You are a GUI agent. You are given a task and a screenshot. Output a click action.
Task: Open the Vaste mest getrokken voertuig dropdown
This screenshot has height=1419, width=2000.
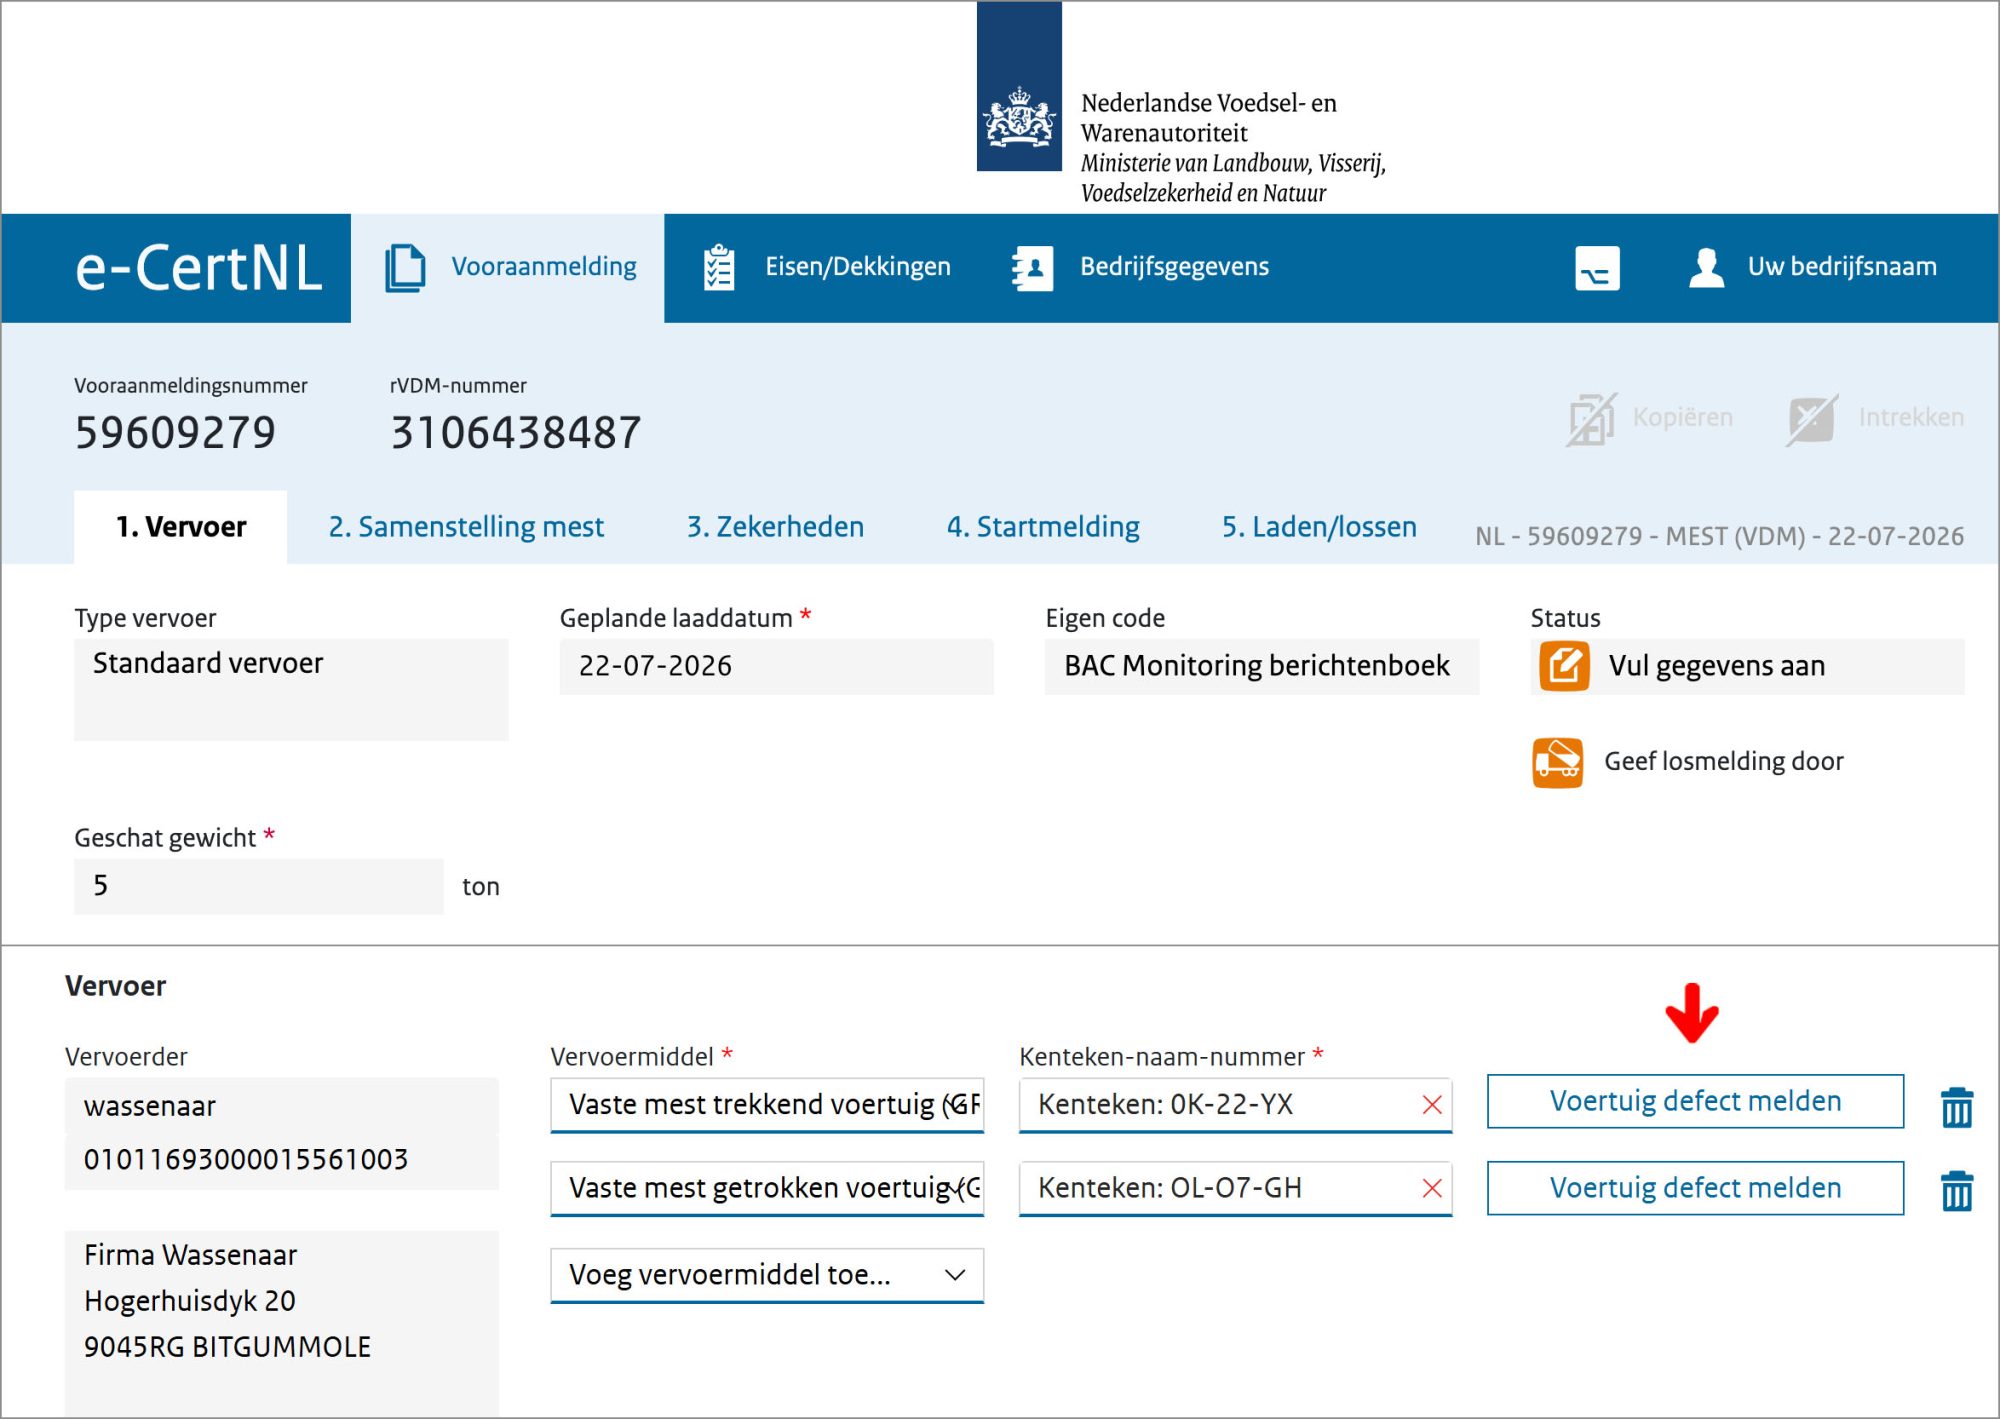tap(767, 1188)
